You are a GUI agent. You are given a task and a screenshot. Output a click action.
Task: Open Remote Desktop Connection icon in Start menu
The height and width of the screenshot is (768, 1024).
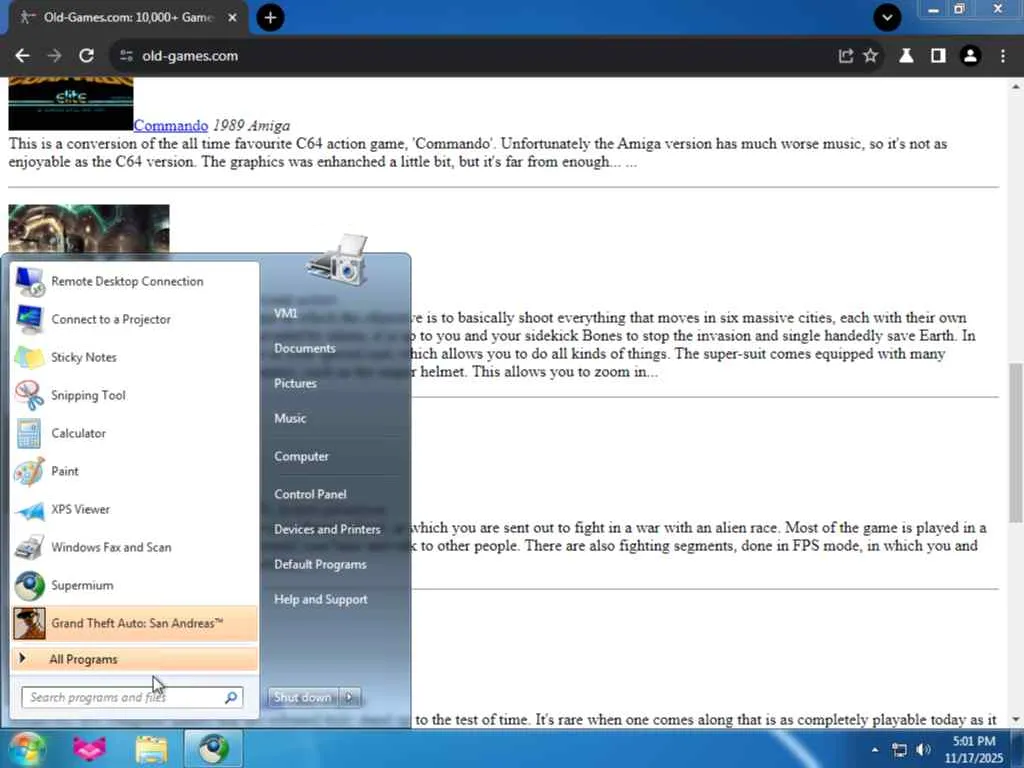tap(29, 281)
